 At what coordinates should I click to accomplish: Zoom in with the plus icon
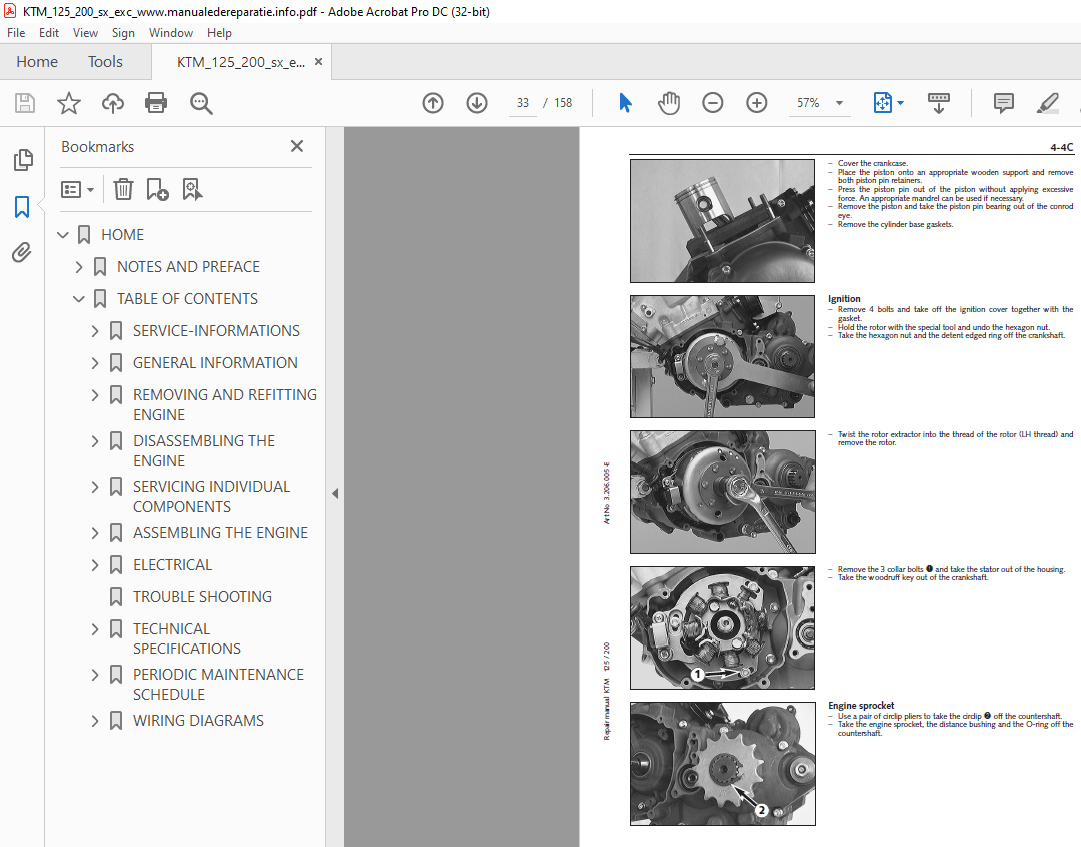point(756,102)
